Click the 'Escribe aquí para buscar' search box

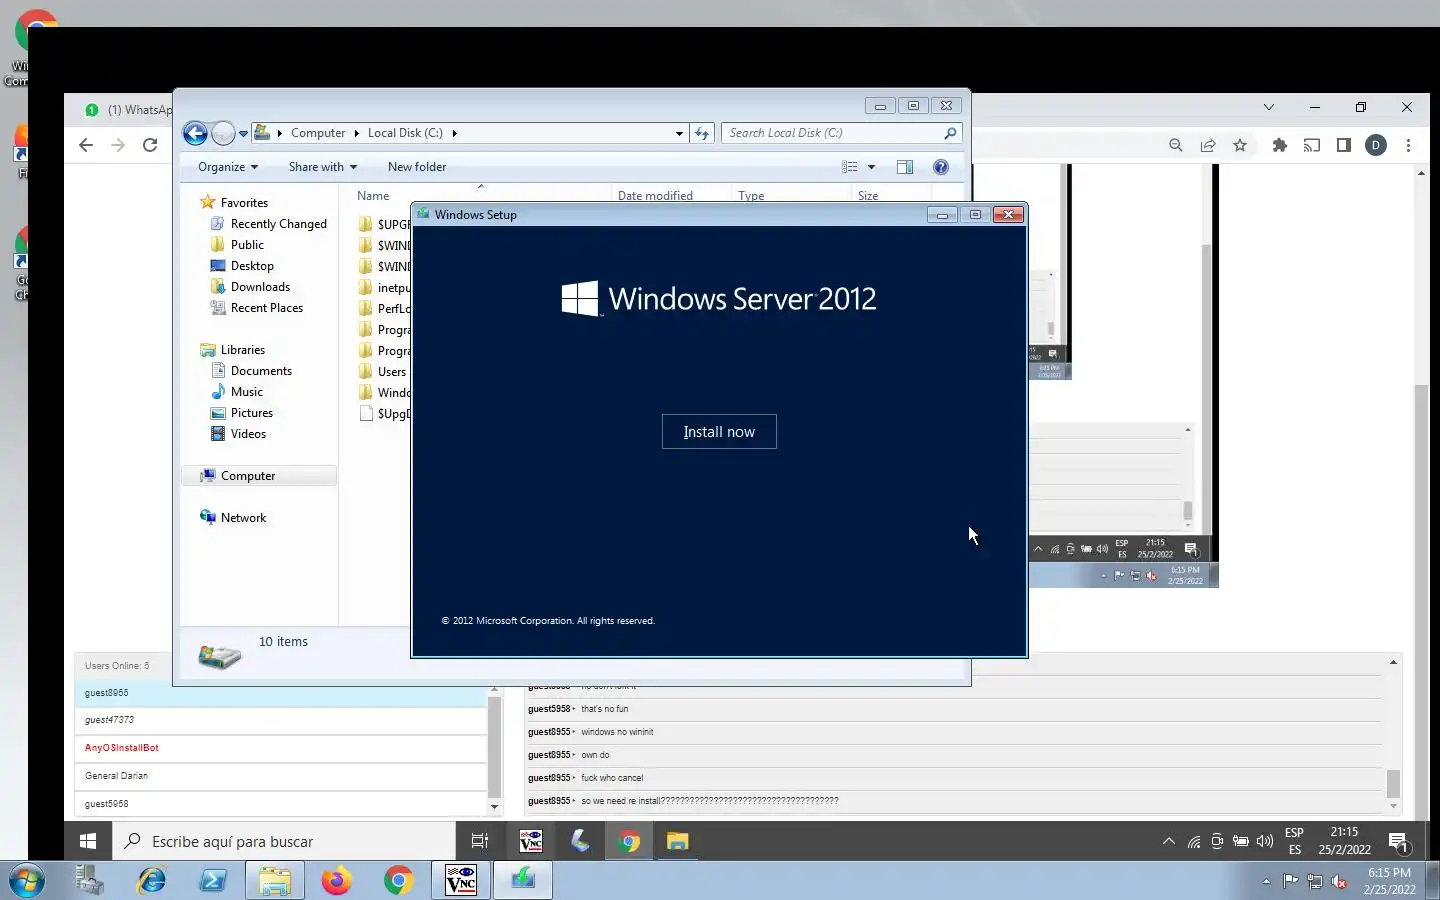[285, 841]
